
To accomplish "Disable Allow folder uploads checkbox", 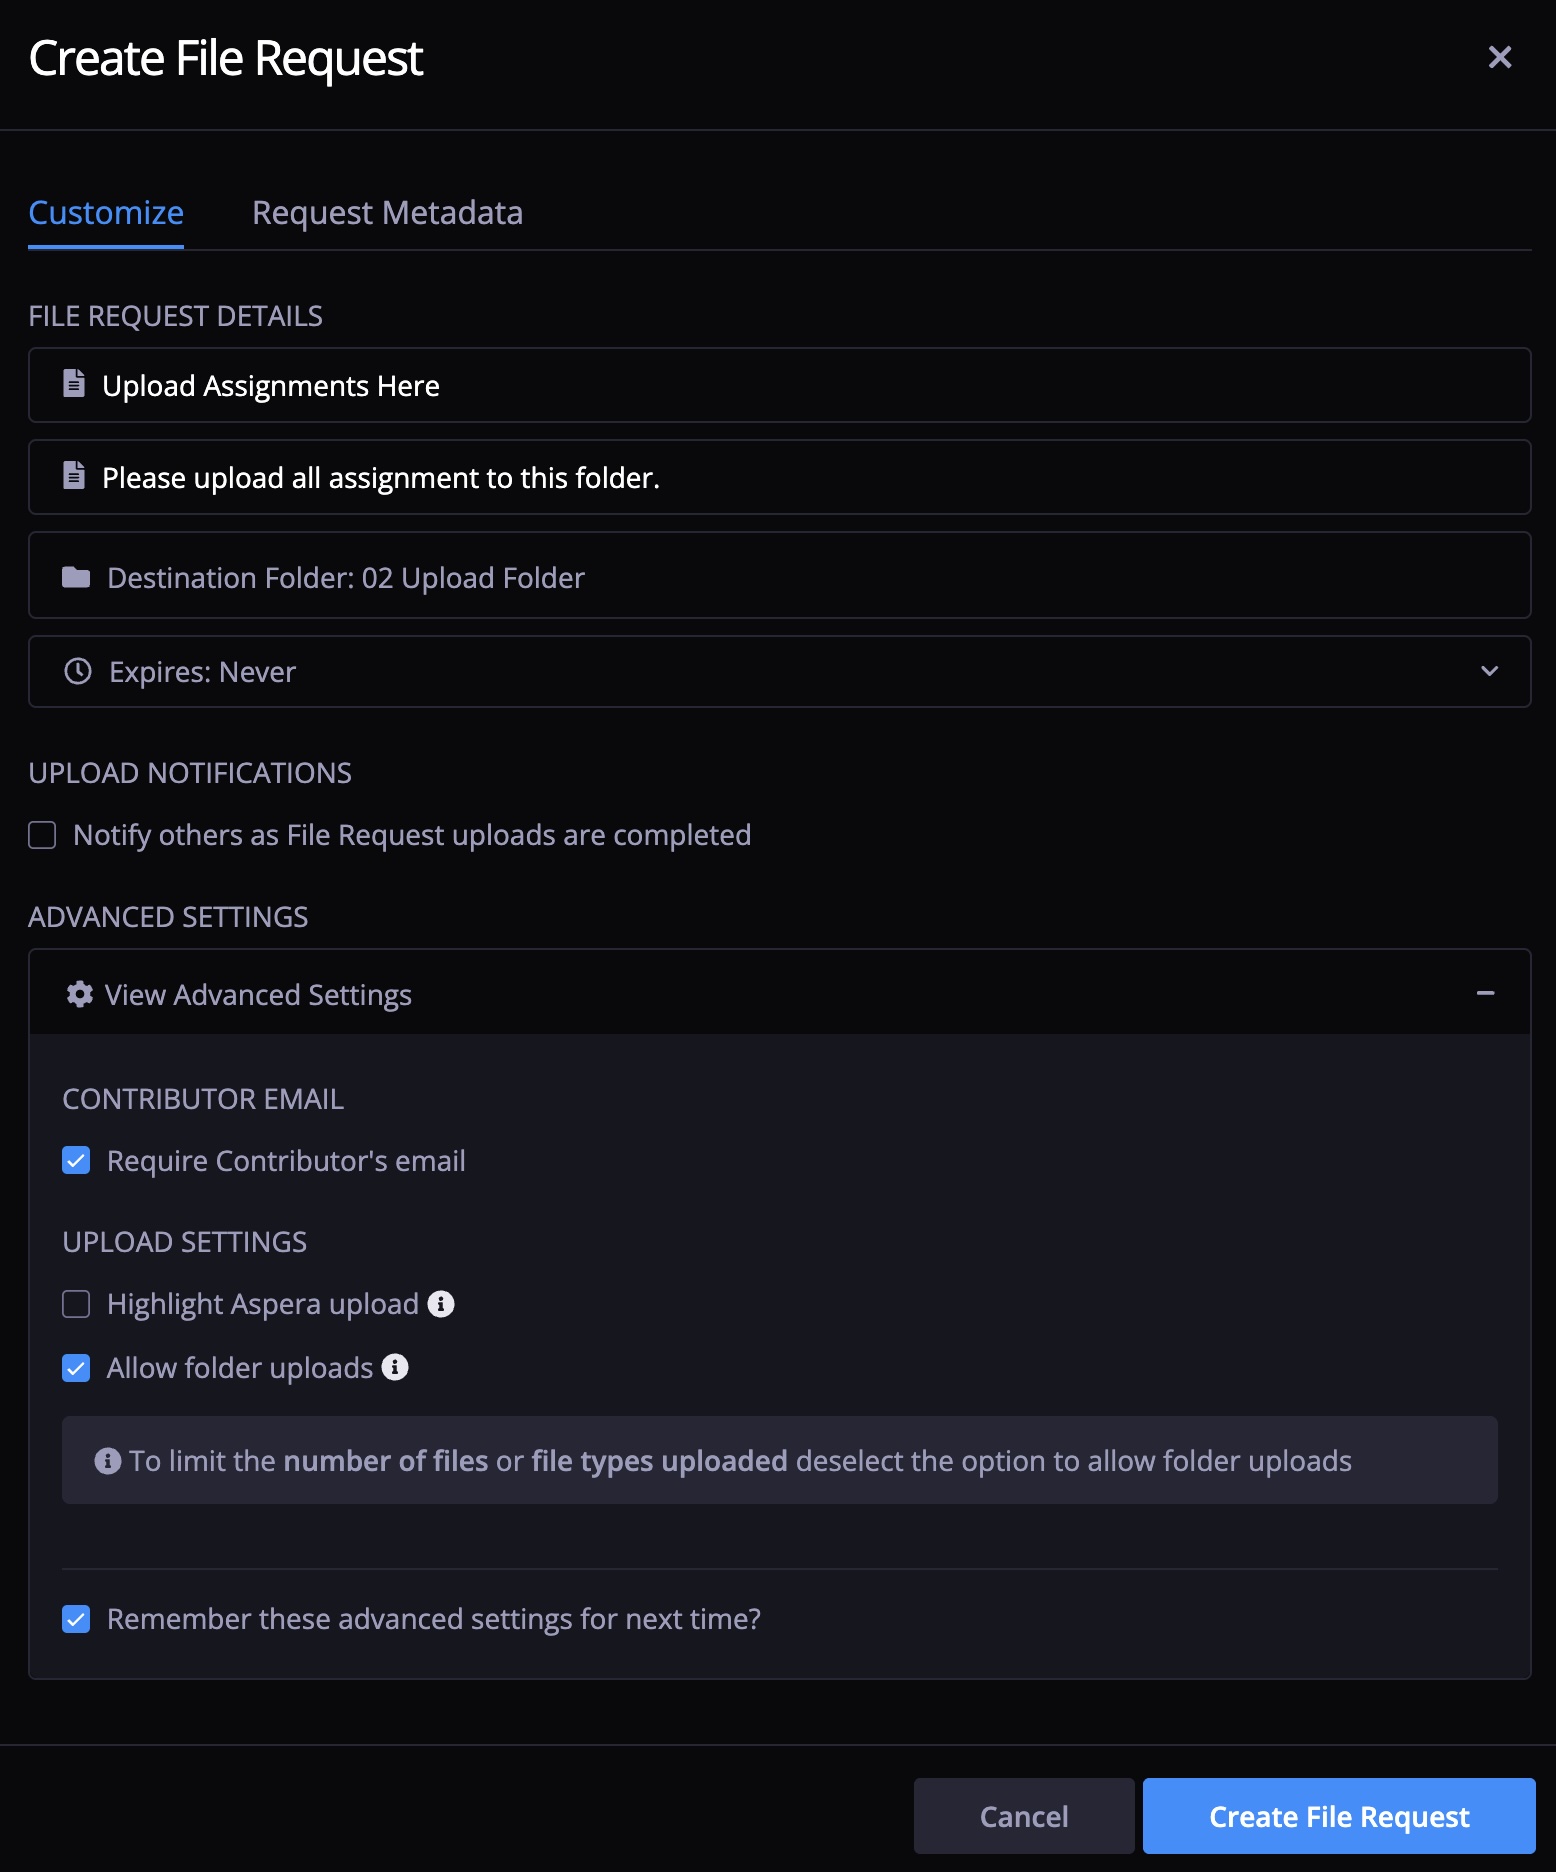I will coord(76,1368).
